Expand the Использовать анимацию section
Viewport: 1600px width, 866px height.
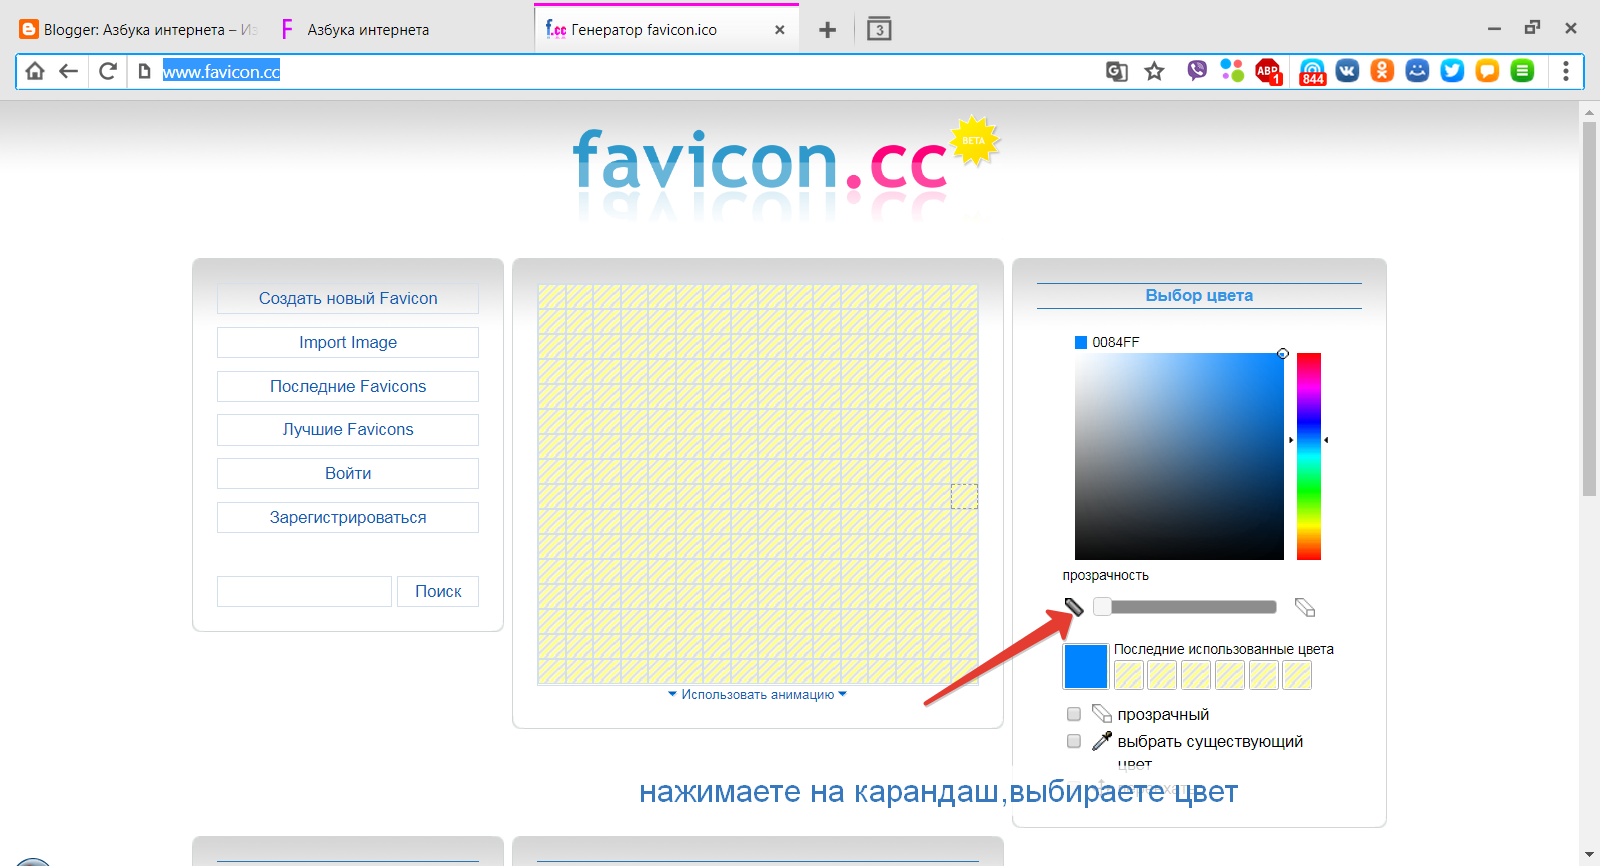point(757,694)
